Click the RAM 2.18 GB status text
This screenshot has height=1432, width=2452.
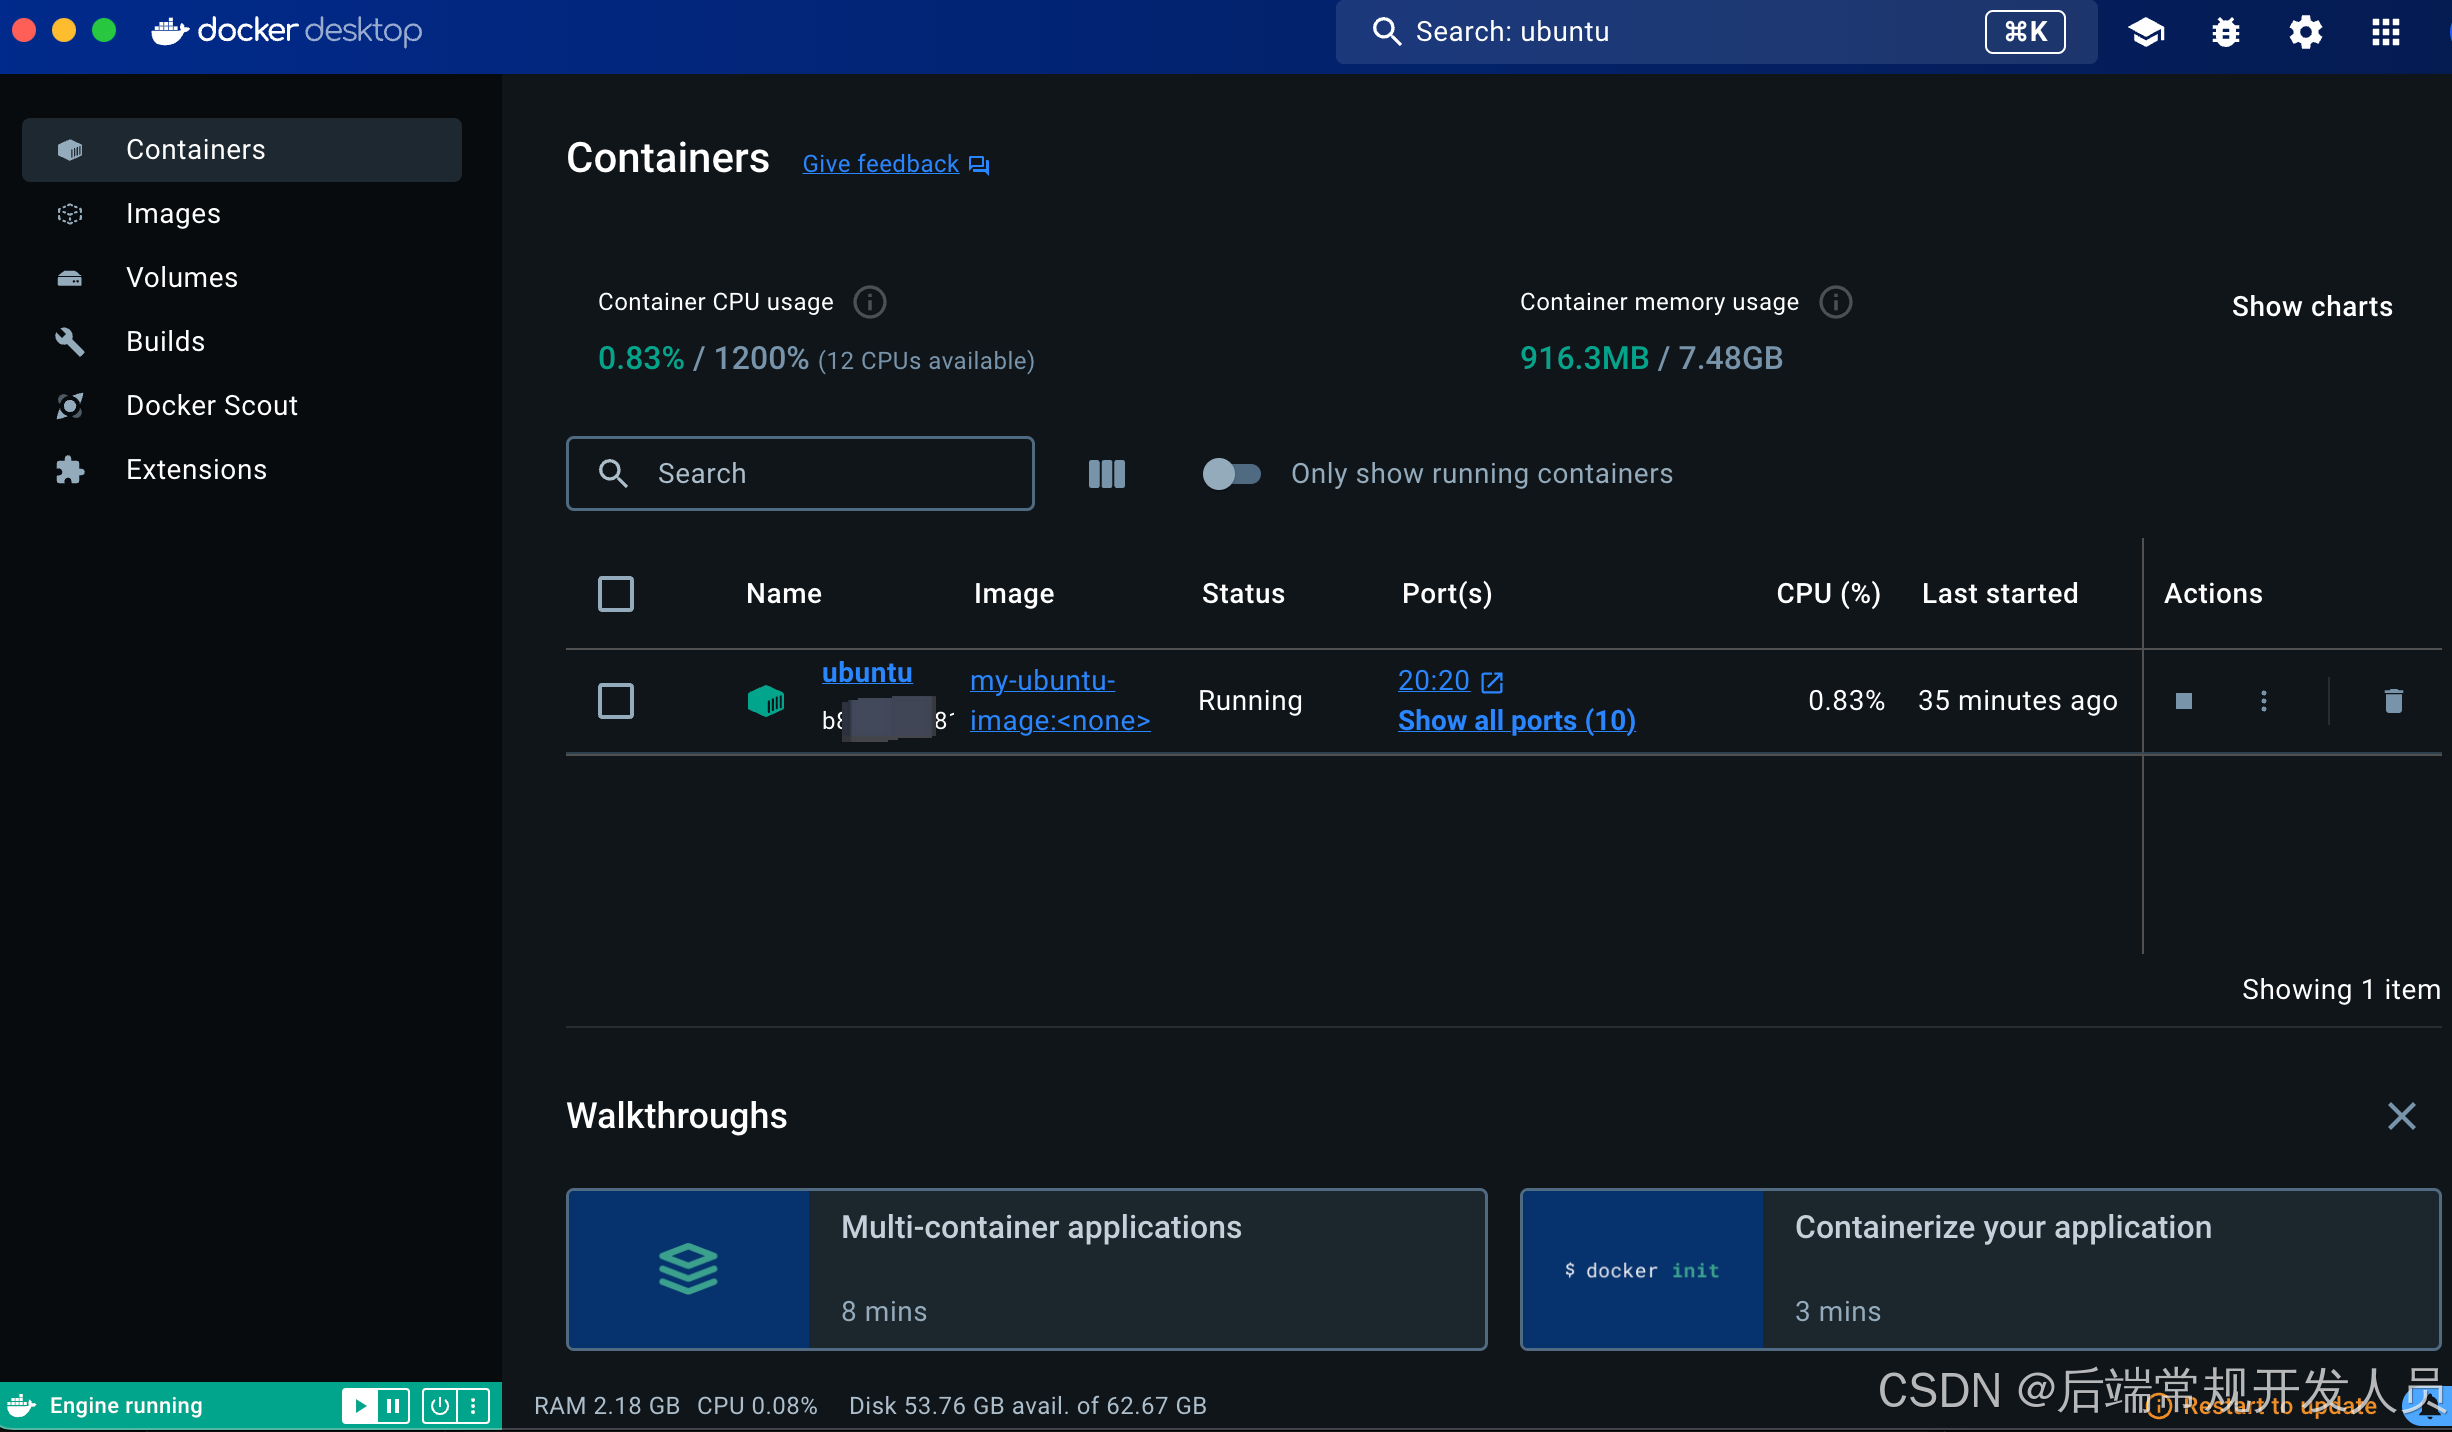(x=607, y=1406)
